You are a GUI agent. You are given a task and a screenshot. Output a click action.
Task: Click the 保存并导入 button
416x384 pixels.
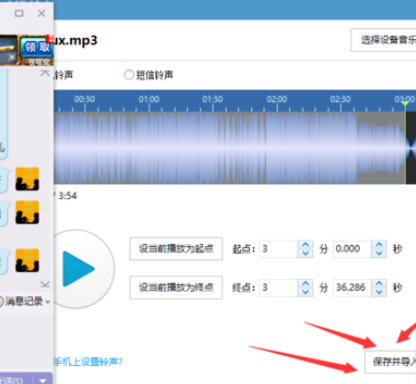tap(390, 362)
